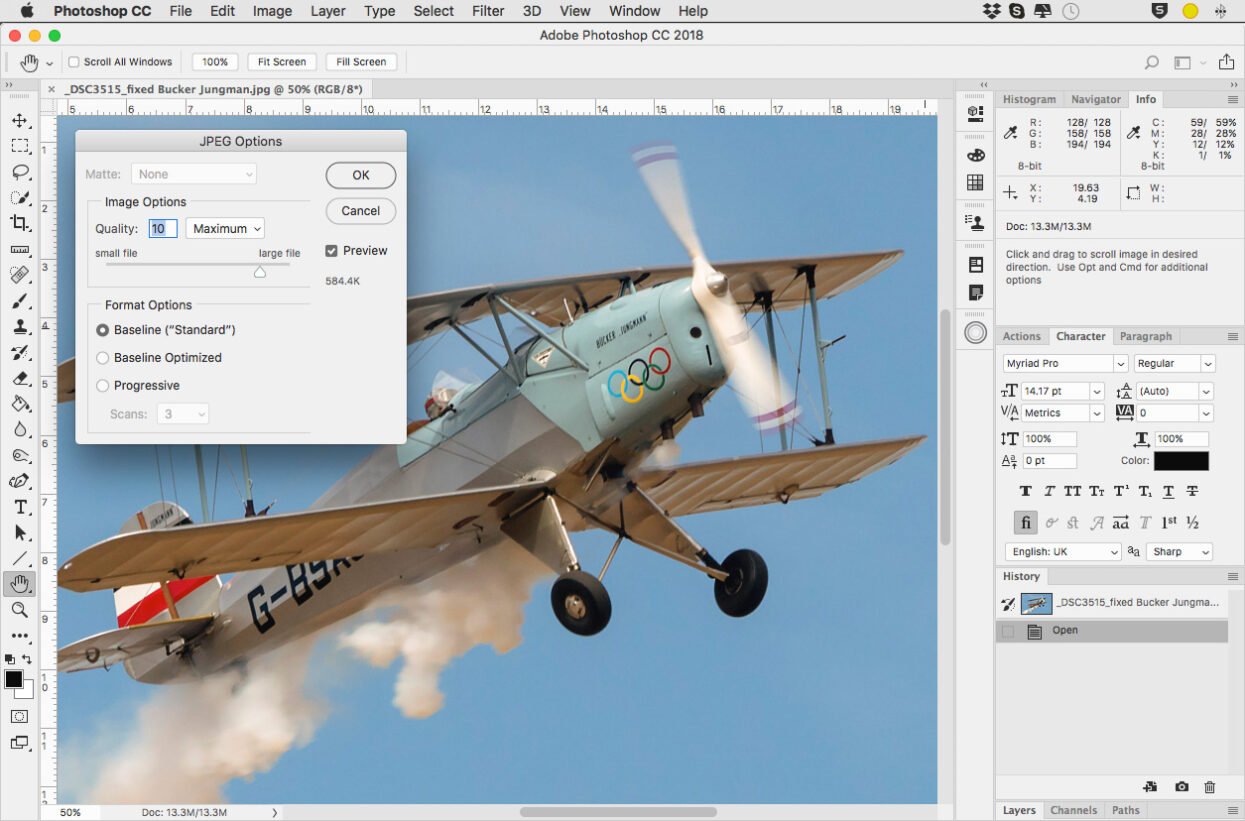Select the Crop tool
Viewport: 1245px width, 821px height.
click(x=20, y=223)
